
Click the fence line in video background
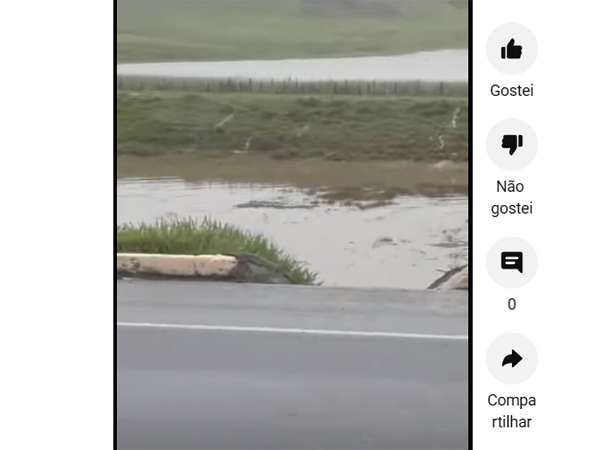pyautogui.click(x=293, y=86)
